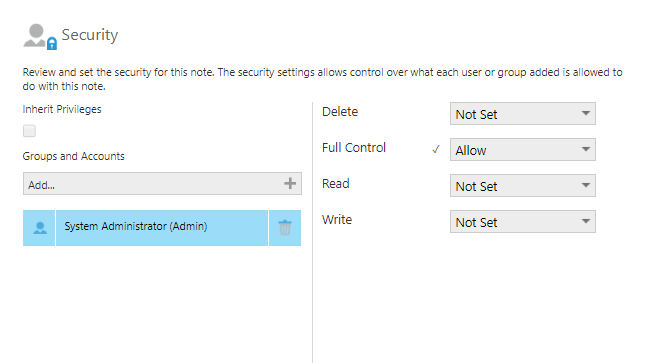648x363 pixels.
Task: Click the Write dropdown arrow
Action: [586, 221]
